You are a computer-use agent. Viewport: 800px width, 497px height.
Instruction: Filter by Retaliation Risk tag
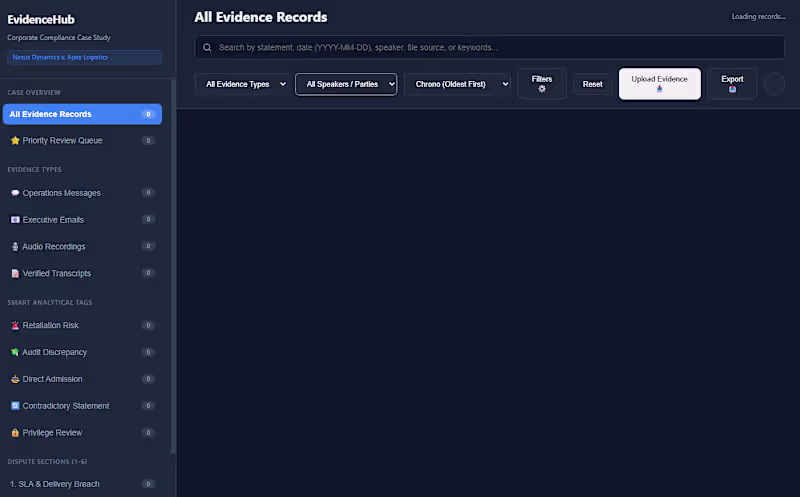82,325
